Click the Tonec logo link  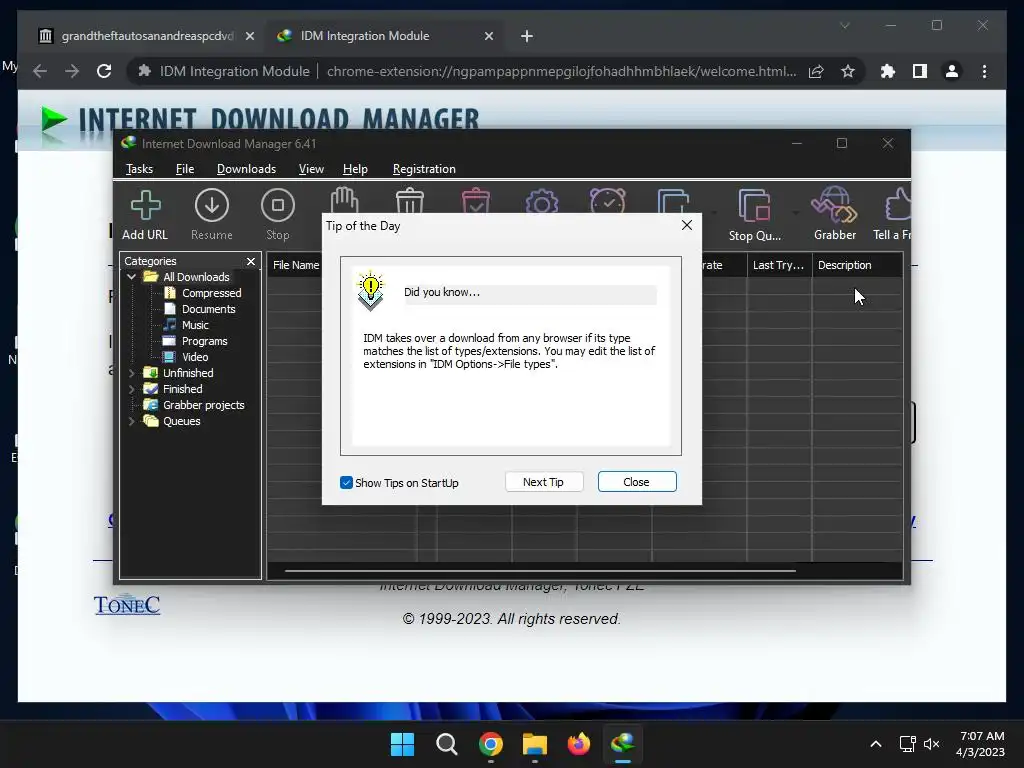coord(127,605)
